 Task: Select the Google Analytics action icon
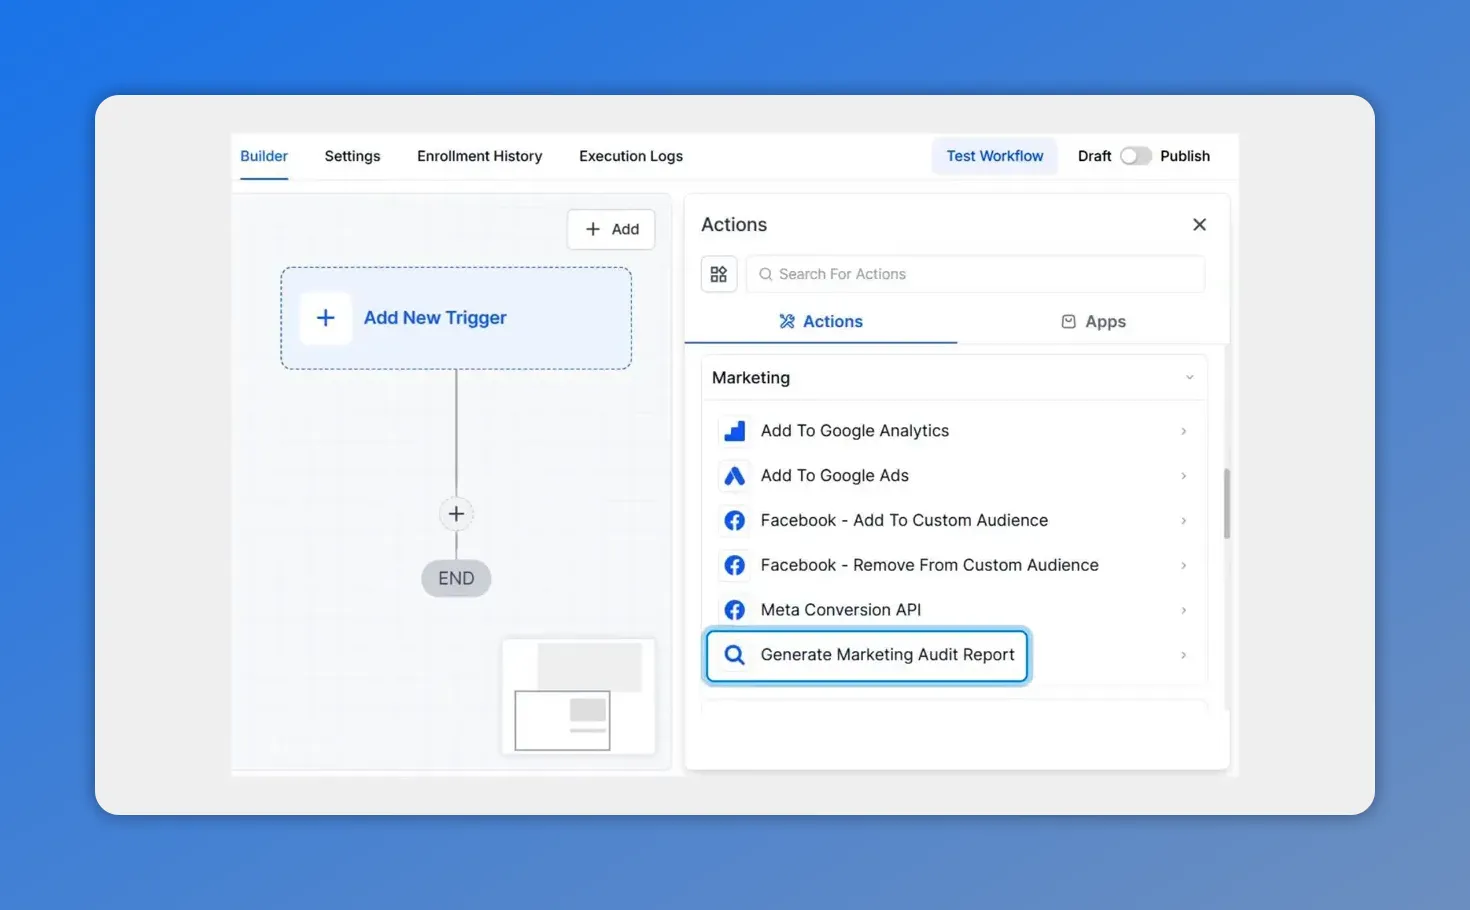point(734,430)
